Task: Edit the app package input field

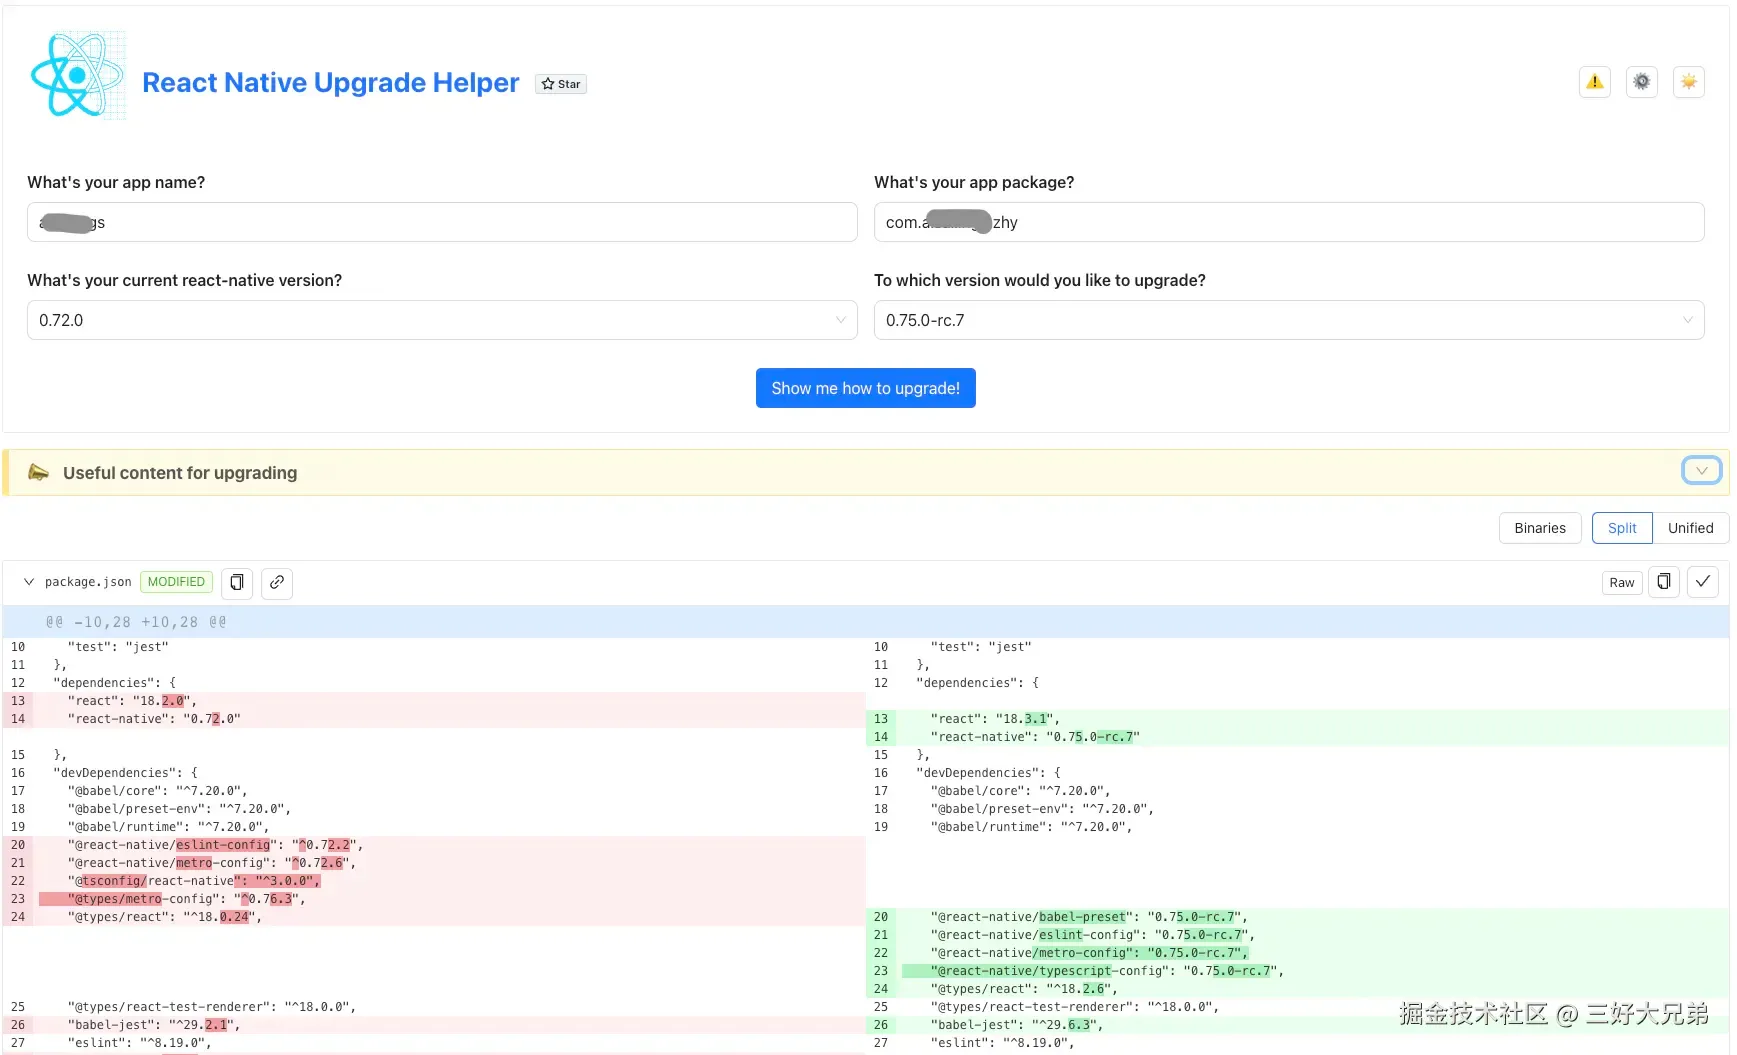Action: [x=1289, y=222]
